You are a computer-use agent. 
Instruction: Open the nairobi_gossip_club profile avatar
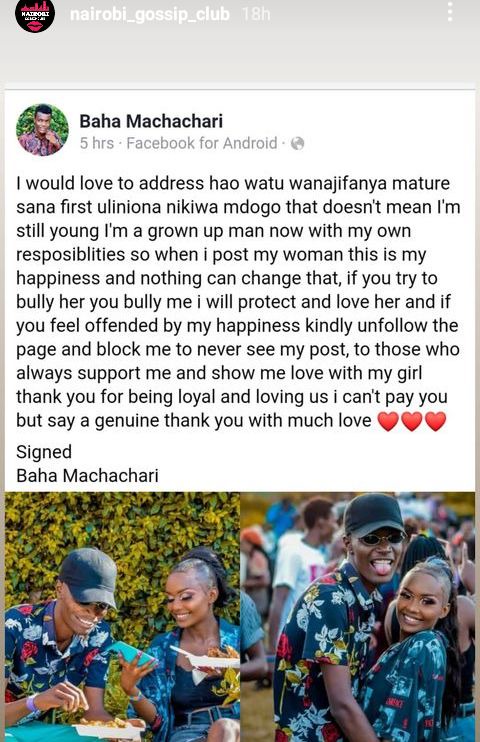point(35,16)
